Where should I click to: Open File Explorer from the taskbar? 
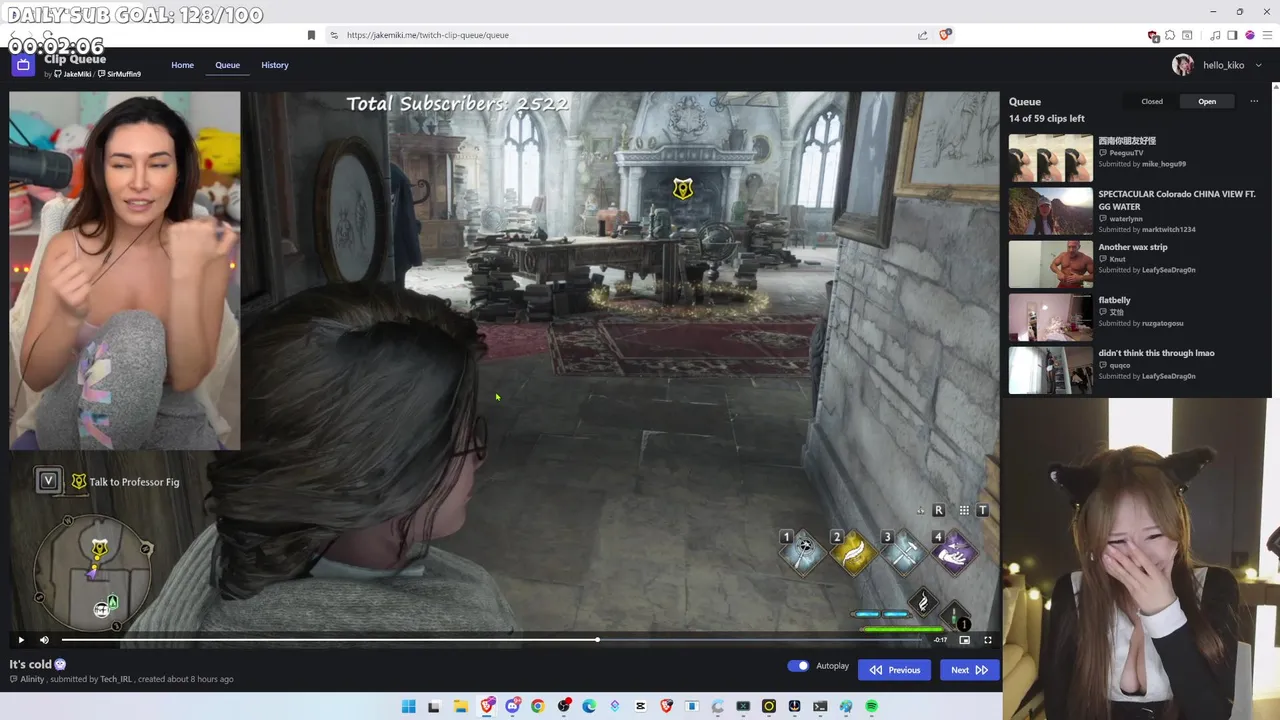tap(461, 706)
